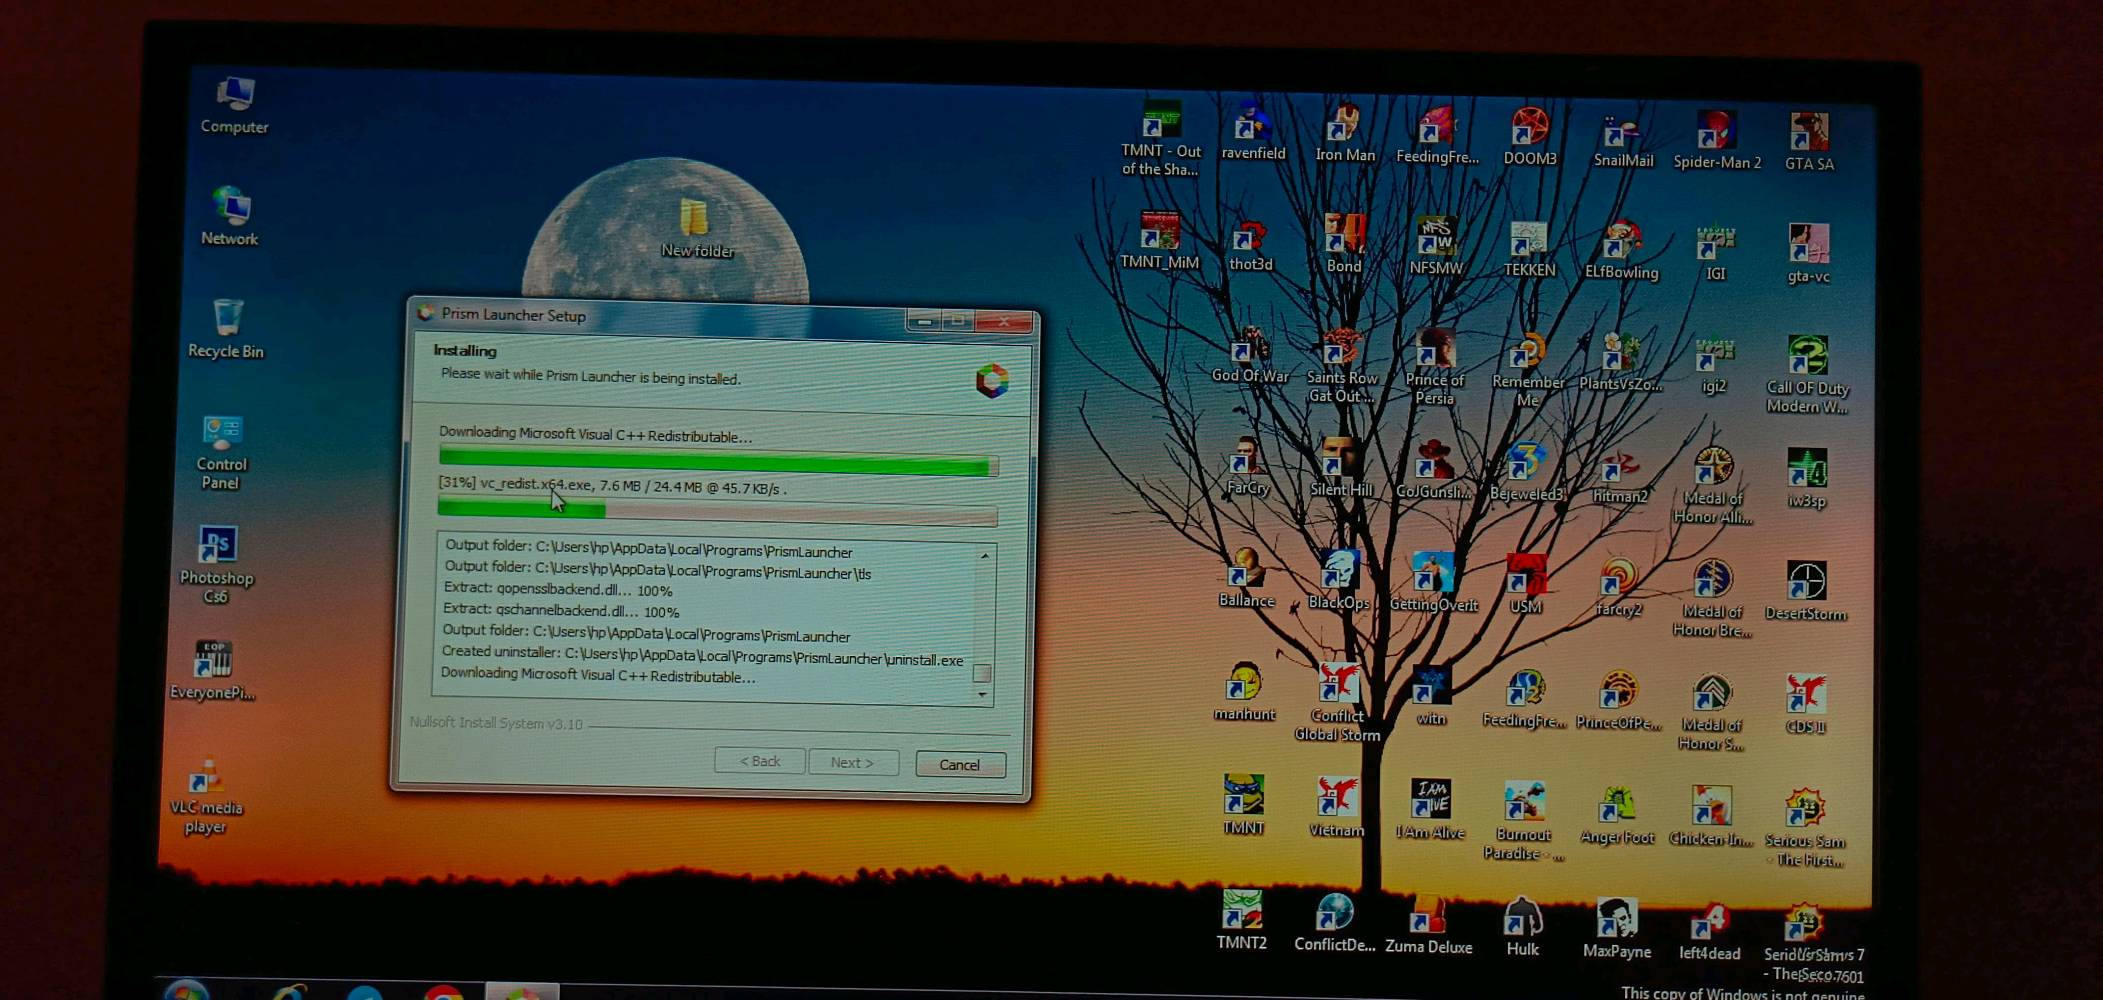Open Internet Explorer from the taskbar
The width and height of the screenshot is (2103, 1000).
[290, 992]
